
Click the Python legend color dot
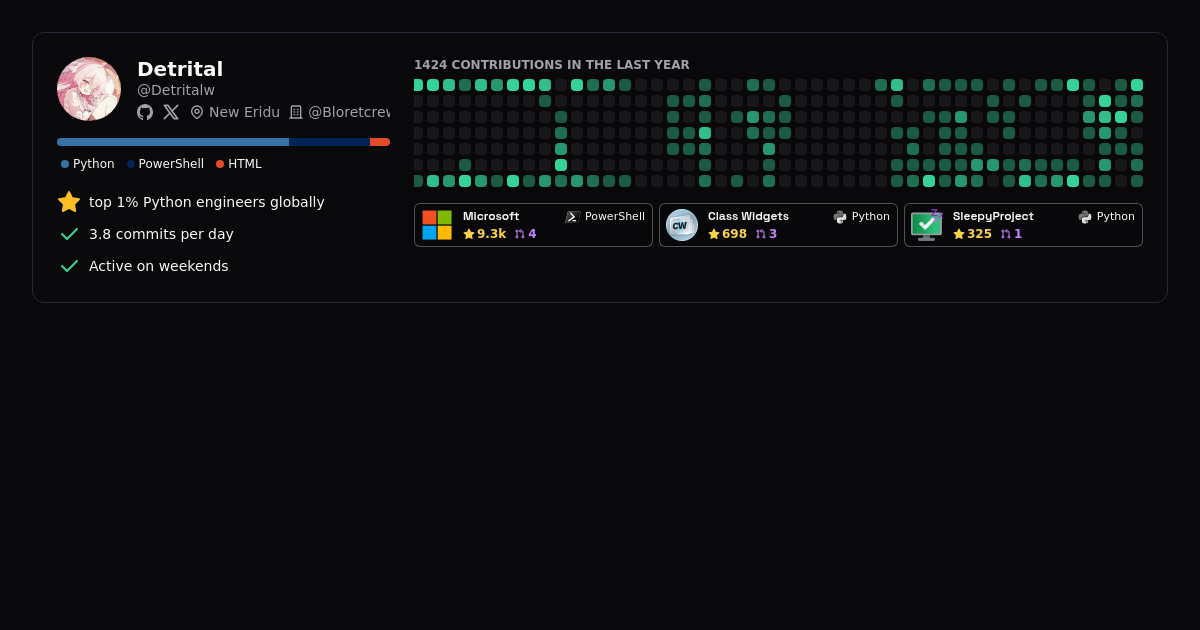pyautogui.click(x=65, y=164)
